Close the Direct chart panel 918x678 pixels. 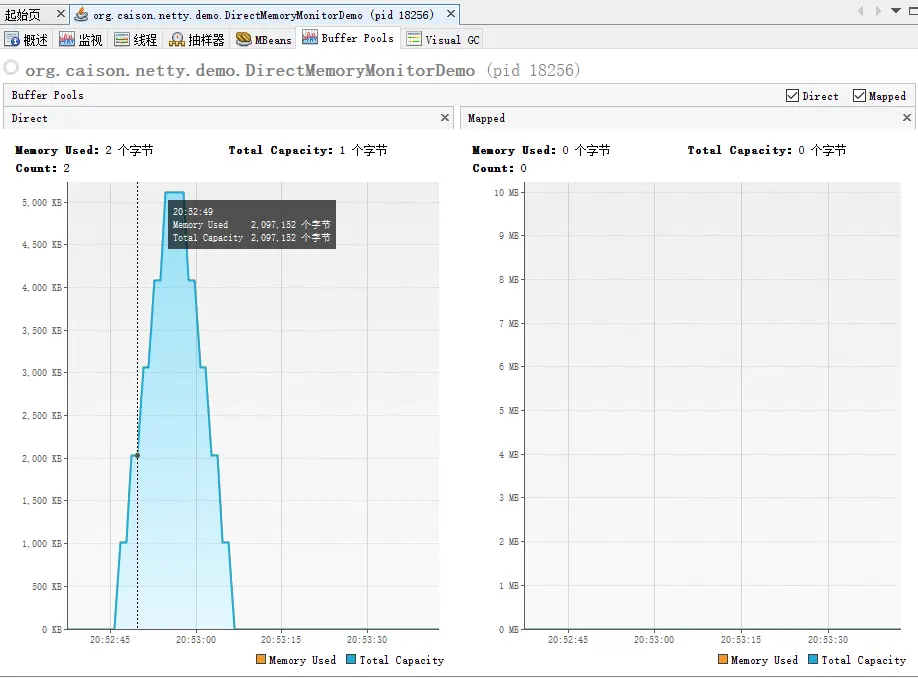pyautogui.click(x=445, y=118)
